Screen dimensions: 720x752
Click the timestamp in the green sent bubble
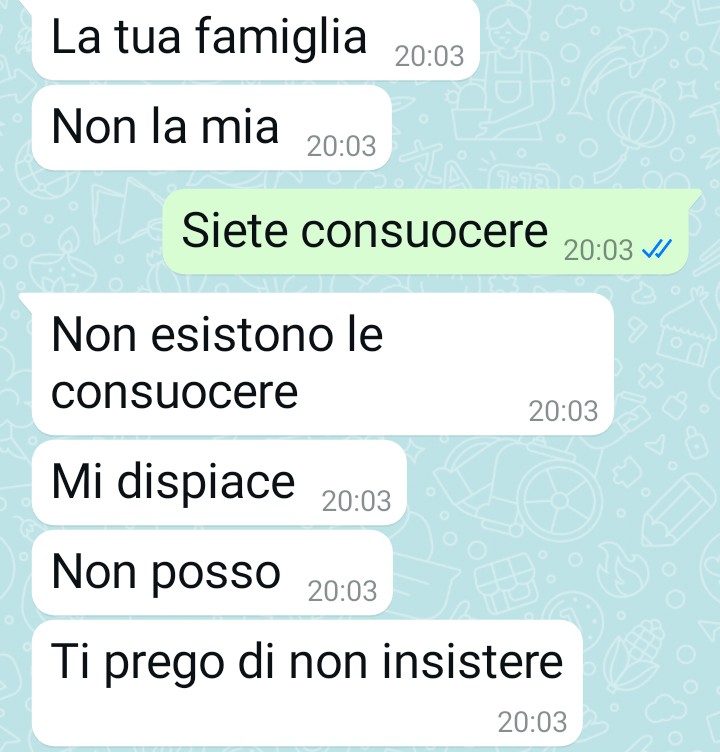point(598,250)
